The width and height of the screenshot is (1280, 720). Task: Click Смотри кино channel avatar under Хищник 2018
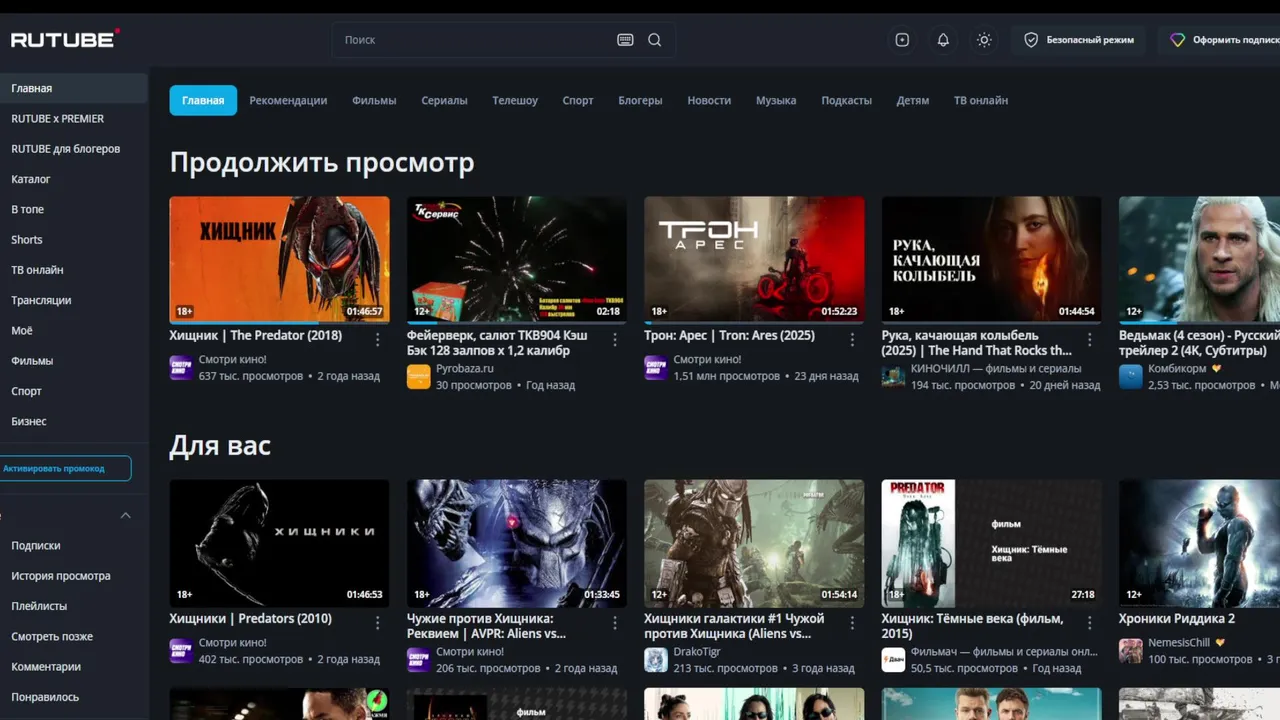tap(181, 368)
